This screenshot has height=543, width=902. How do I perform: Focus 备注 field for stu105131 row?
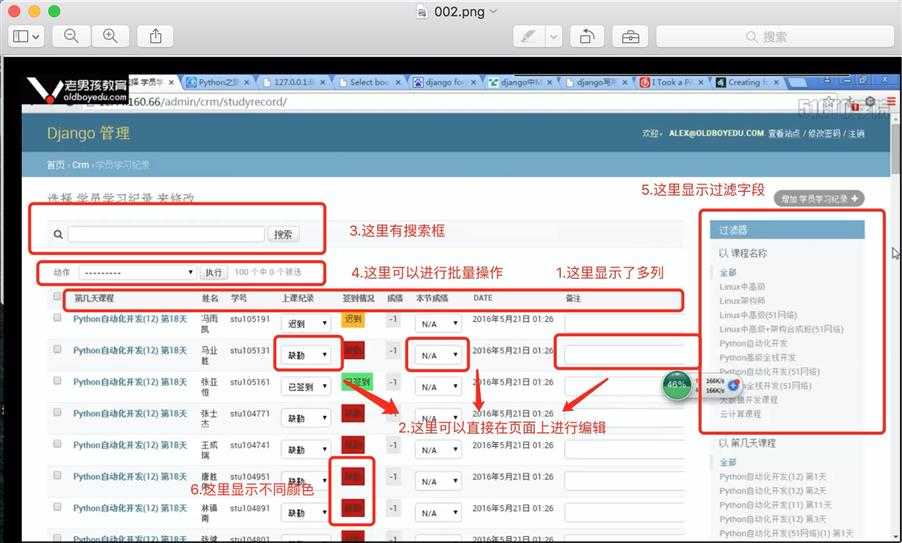click(624, 355)
